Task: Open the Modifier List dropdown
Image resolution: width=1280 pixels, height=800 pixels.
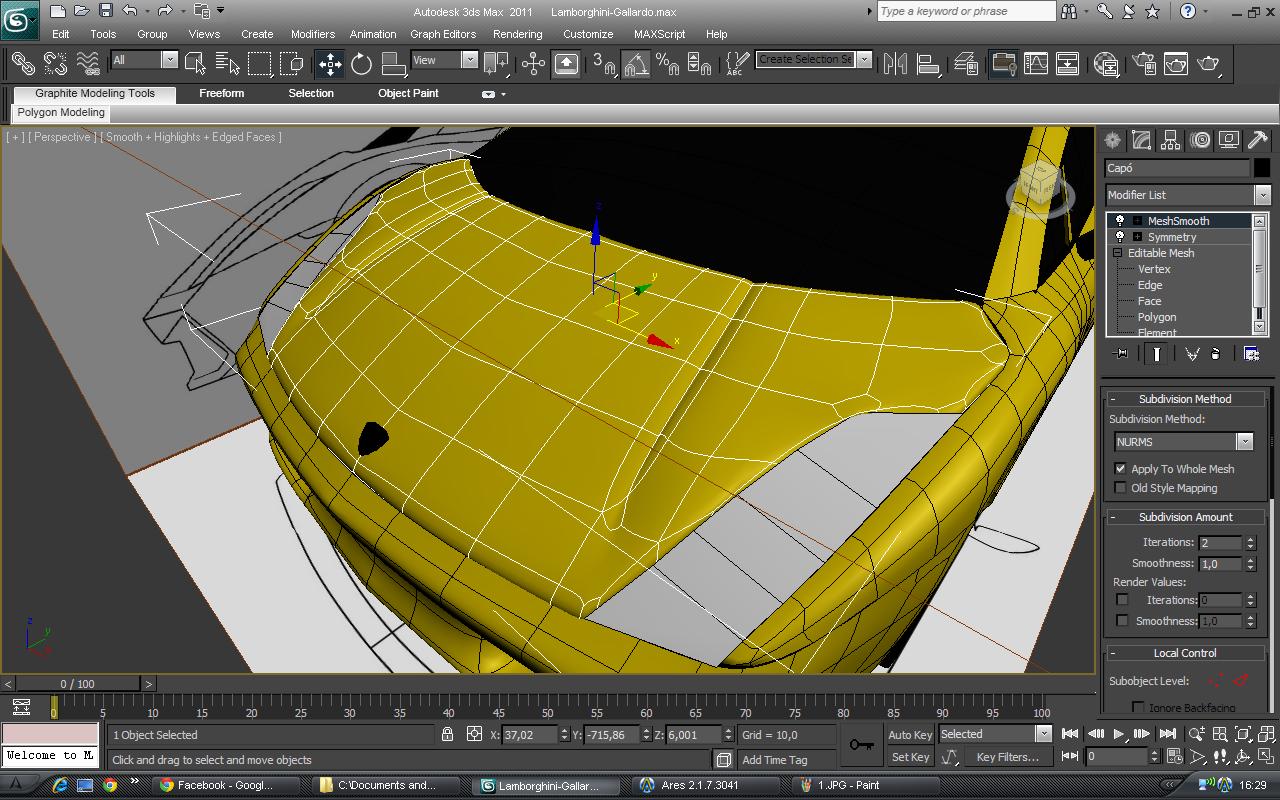Action: point(1262,195)
